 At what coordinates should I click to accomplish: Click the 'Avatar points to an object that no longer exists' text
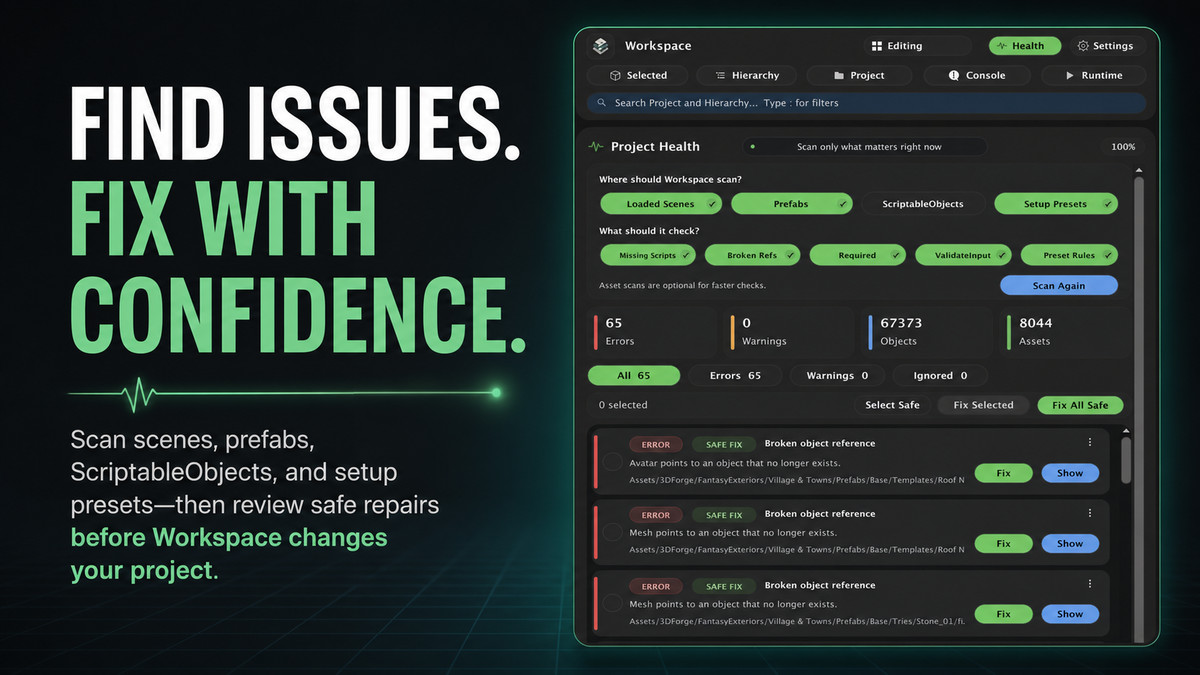734,463
